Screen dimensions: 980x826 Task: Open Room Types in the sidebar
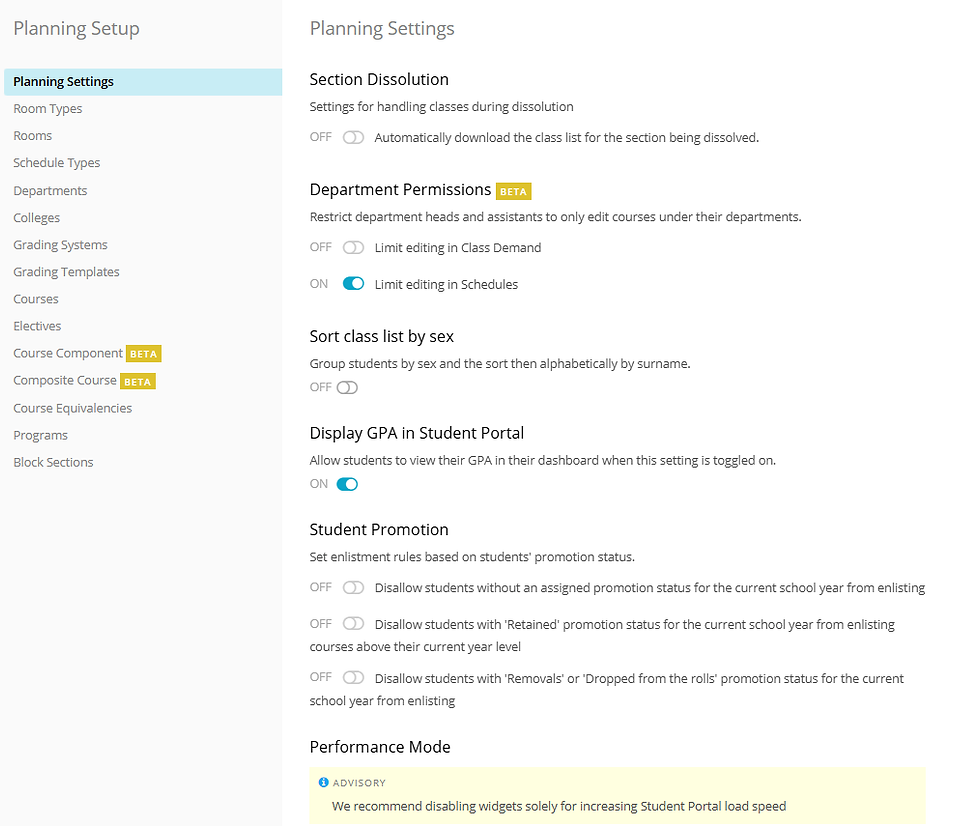click(48, 109)
